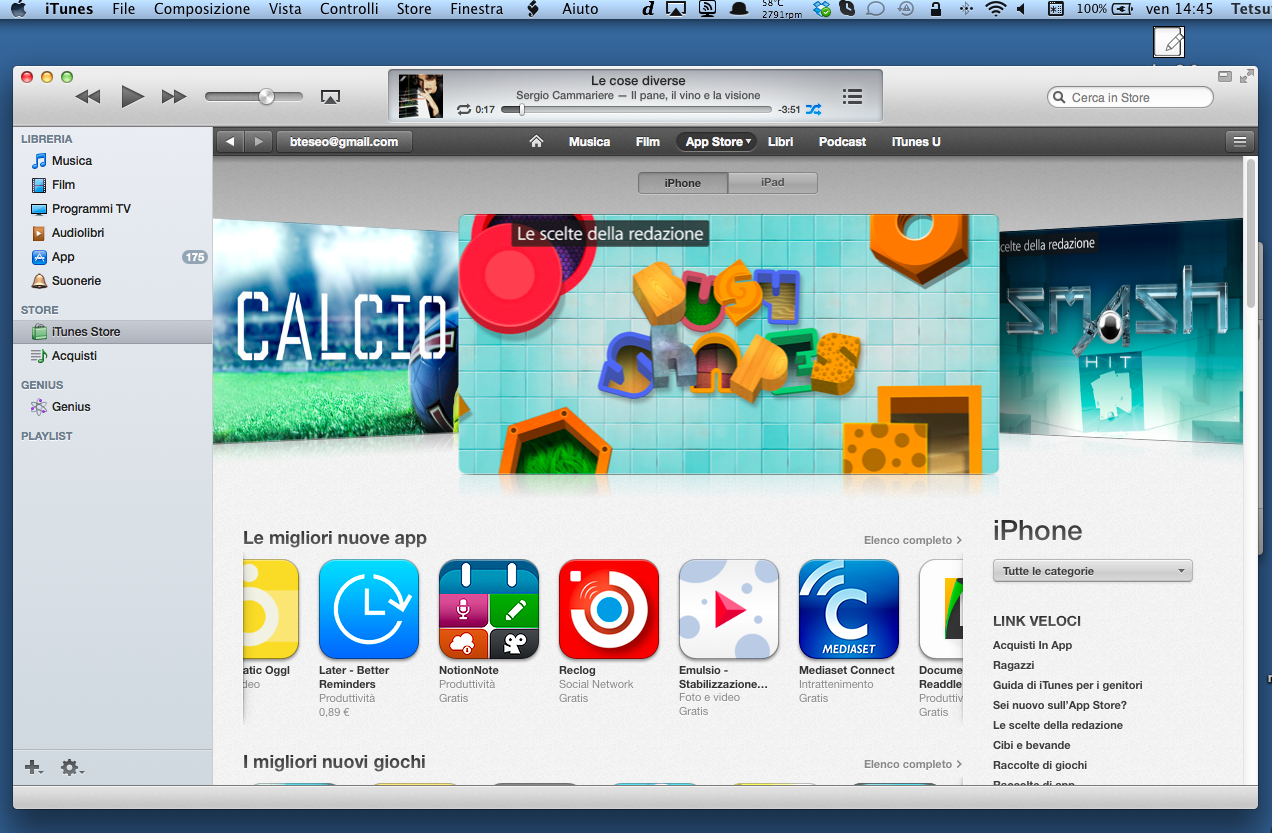This screenshot has width=1272, height=833.
Task: Expand the Tutte le categorie dropdown
Action: [1092, 571]
